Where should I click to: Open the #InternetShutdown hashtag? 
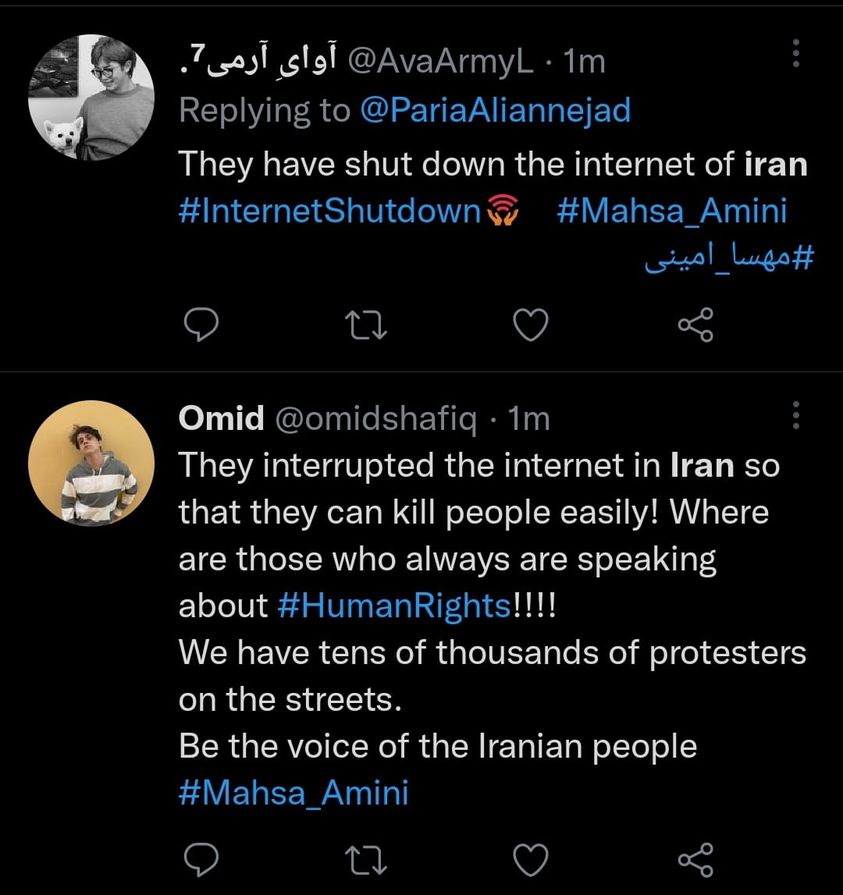(330, 211)
